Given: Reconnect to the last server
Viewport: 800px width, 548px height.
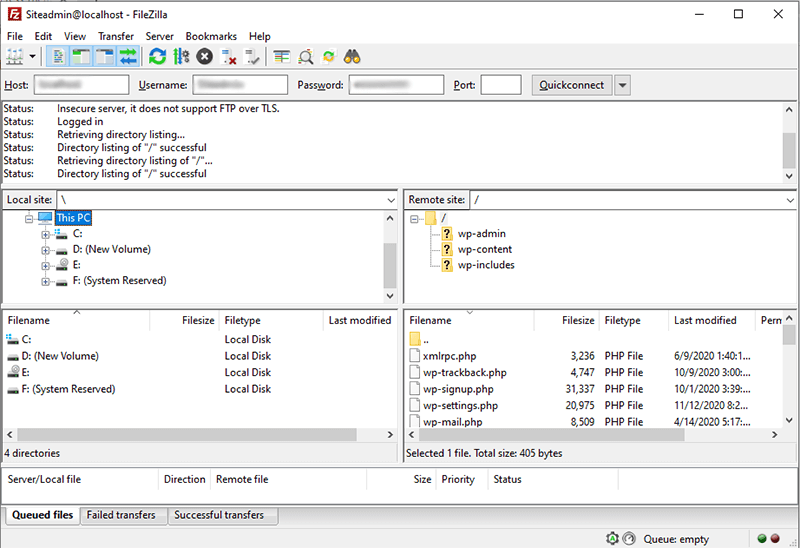Looking at the screenshot, I should [x=252, y=57].
